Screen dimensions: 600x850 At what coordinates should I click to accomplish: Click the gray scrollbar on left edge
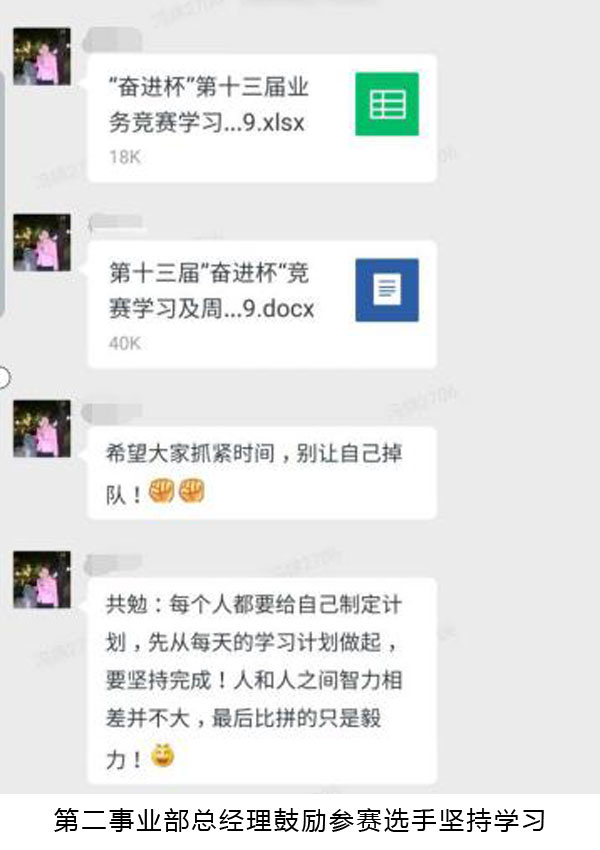[2, 192]
